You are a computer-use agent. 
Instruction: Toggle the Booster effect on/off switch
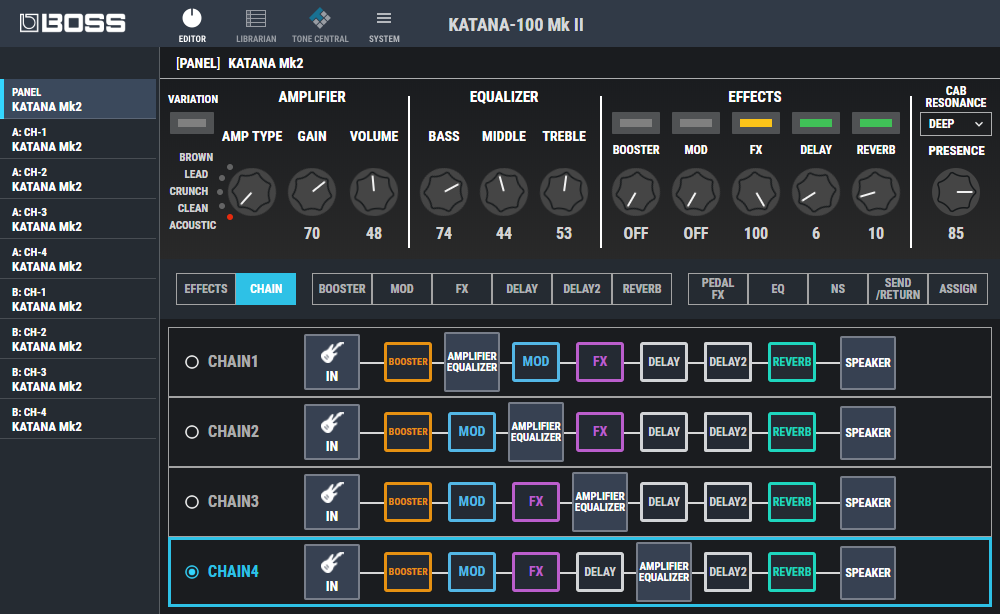coord(636,123)
